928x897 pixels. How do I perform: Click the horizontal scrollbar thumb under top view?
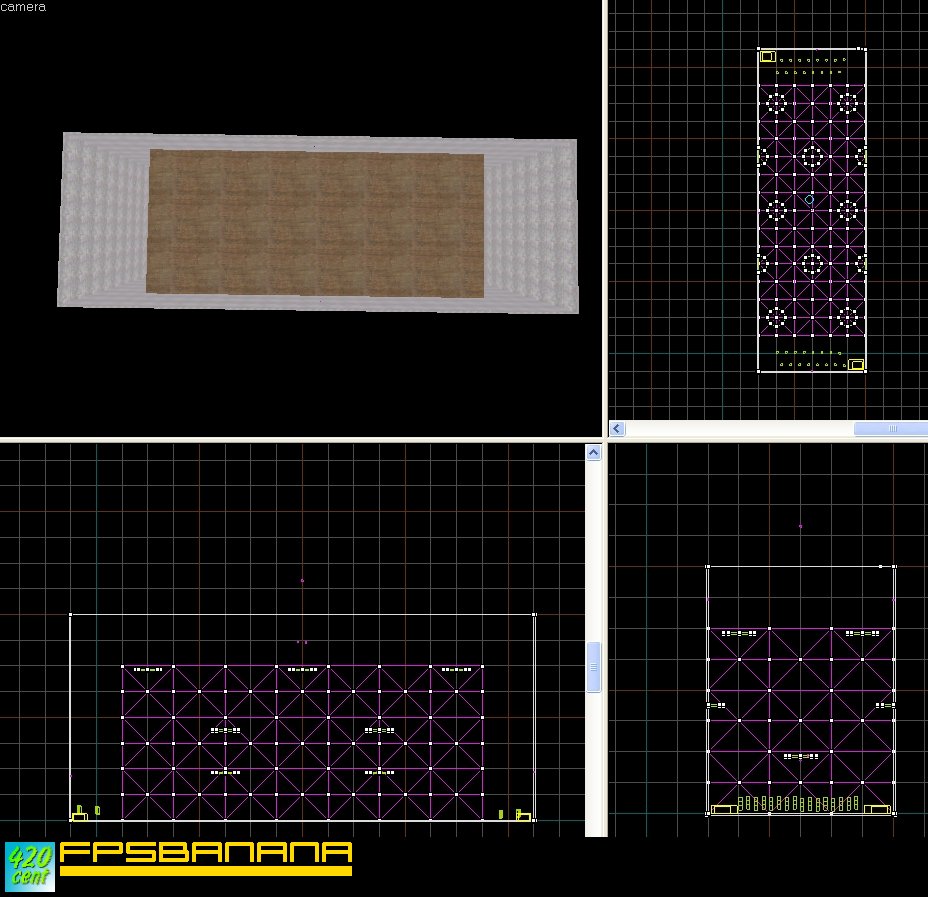(x=890, y=429)
